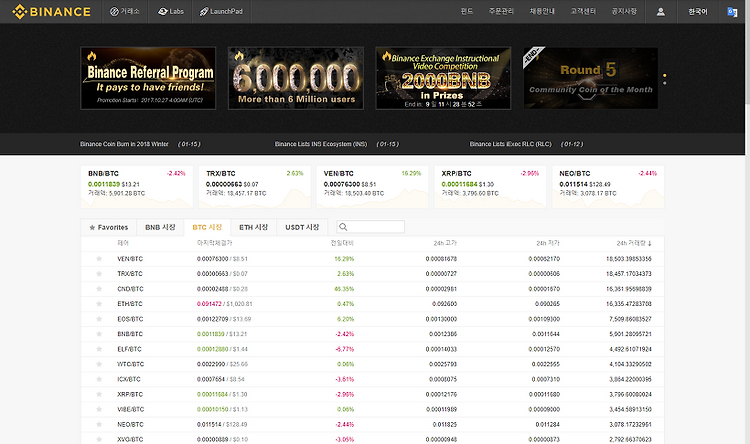Screen dimensions: 750x444
Task: Open LaunchPad link
Action: tap(221, 11)
